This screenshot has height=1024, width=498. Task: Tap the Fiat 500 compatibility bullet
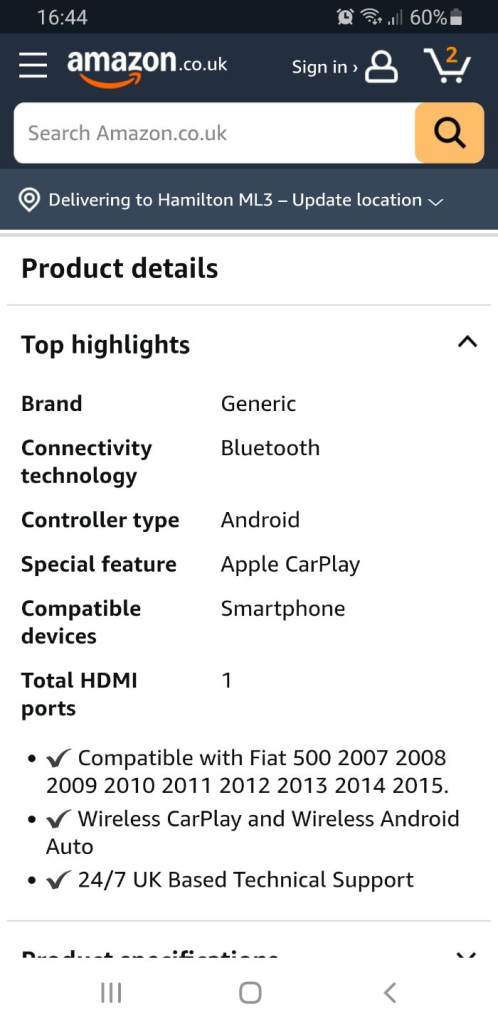pos(247,772)
